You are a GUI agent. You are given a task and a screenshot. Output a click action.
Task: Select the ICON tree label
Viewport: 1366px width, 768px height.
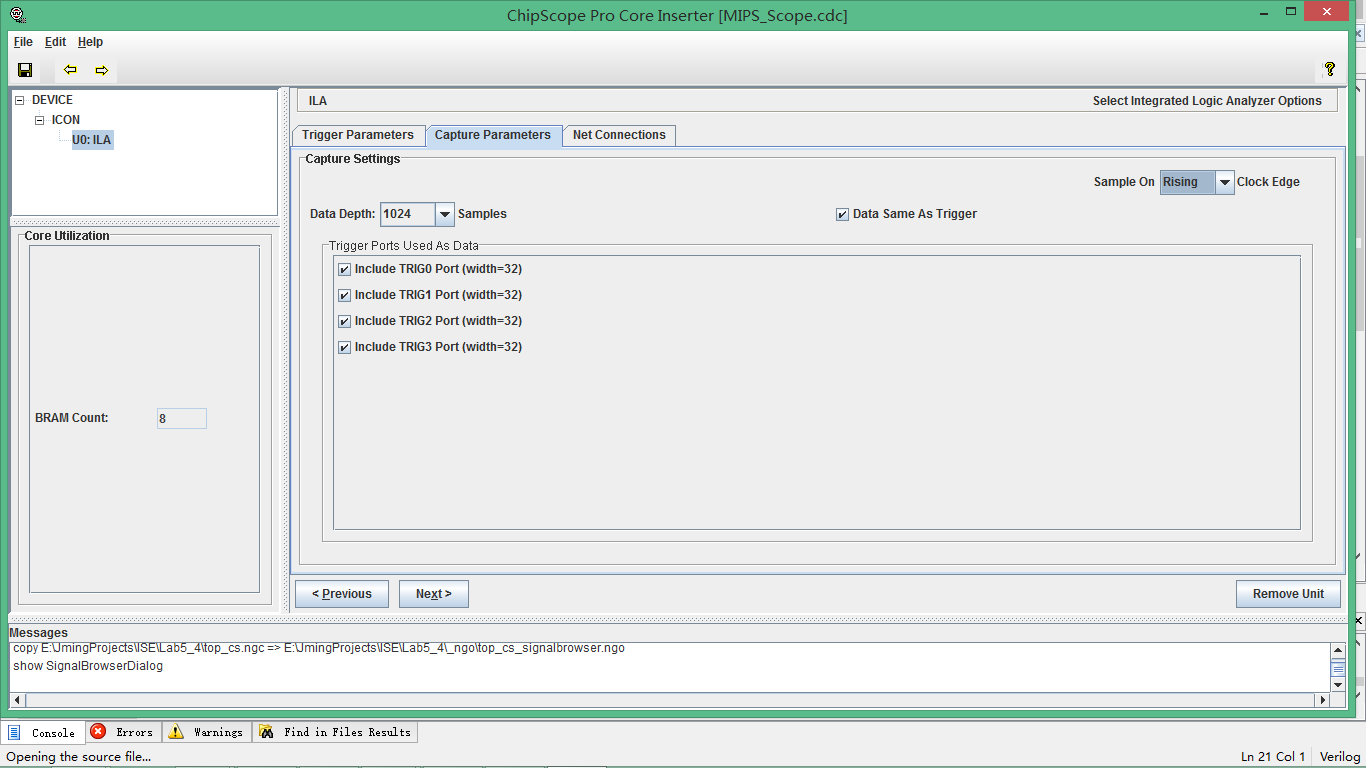pos(66,120)
